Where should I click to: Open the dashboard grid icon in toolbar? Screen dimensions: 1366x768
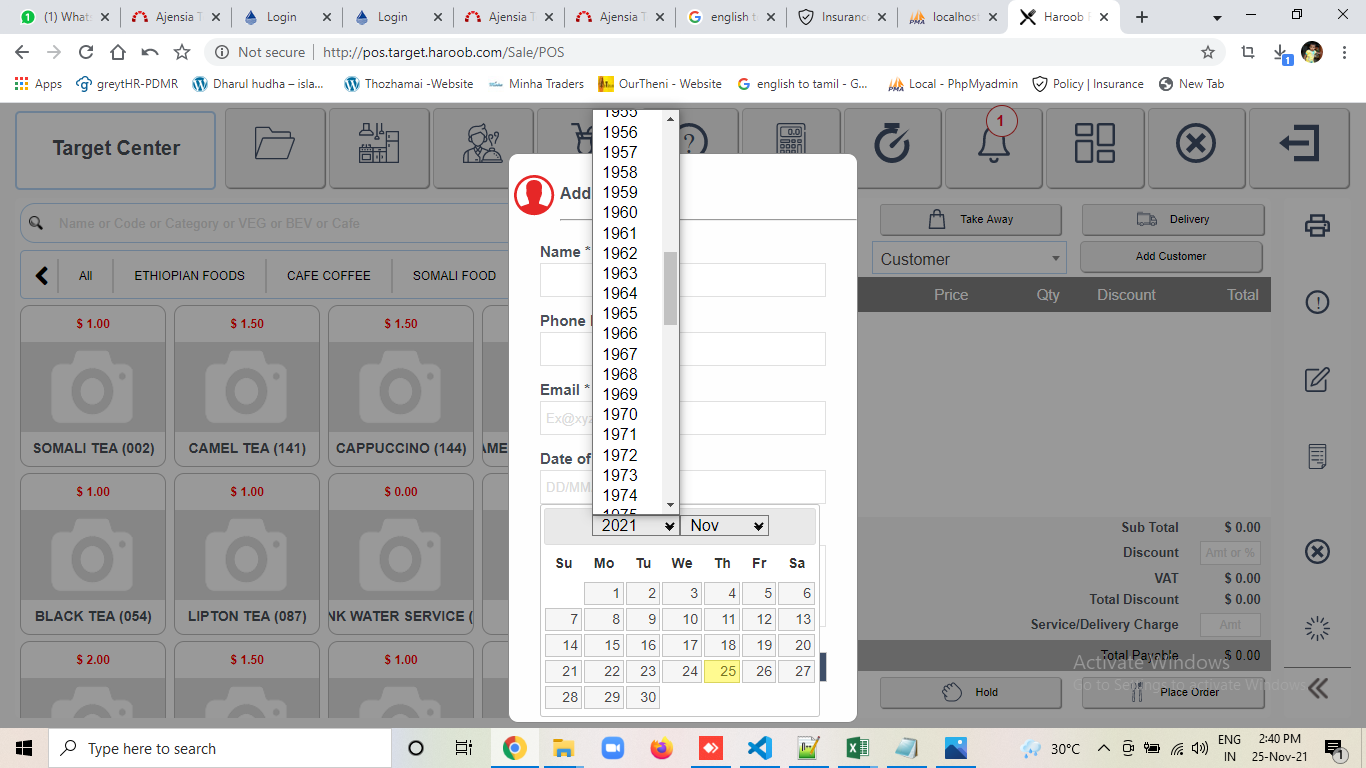click(1095, 148)
